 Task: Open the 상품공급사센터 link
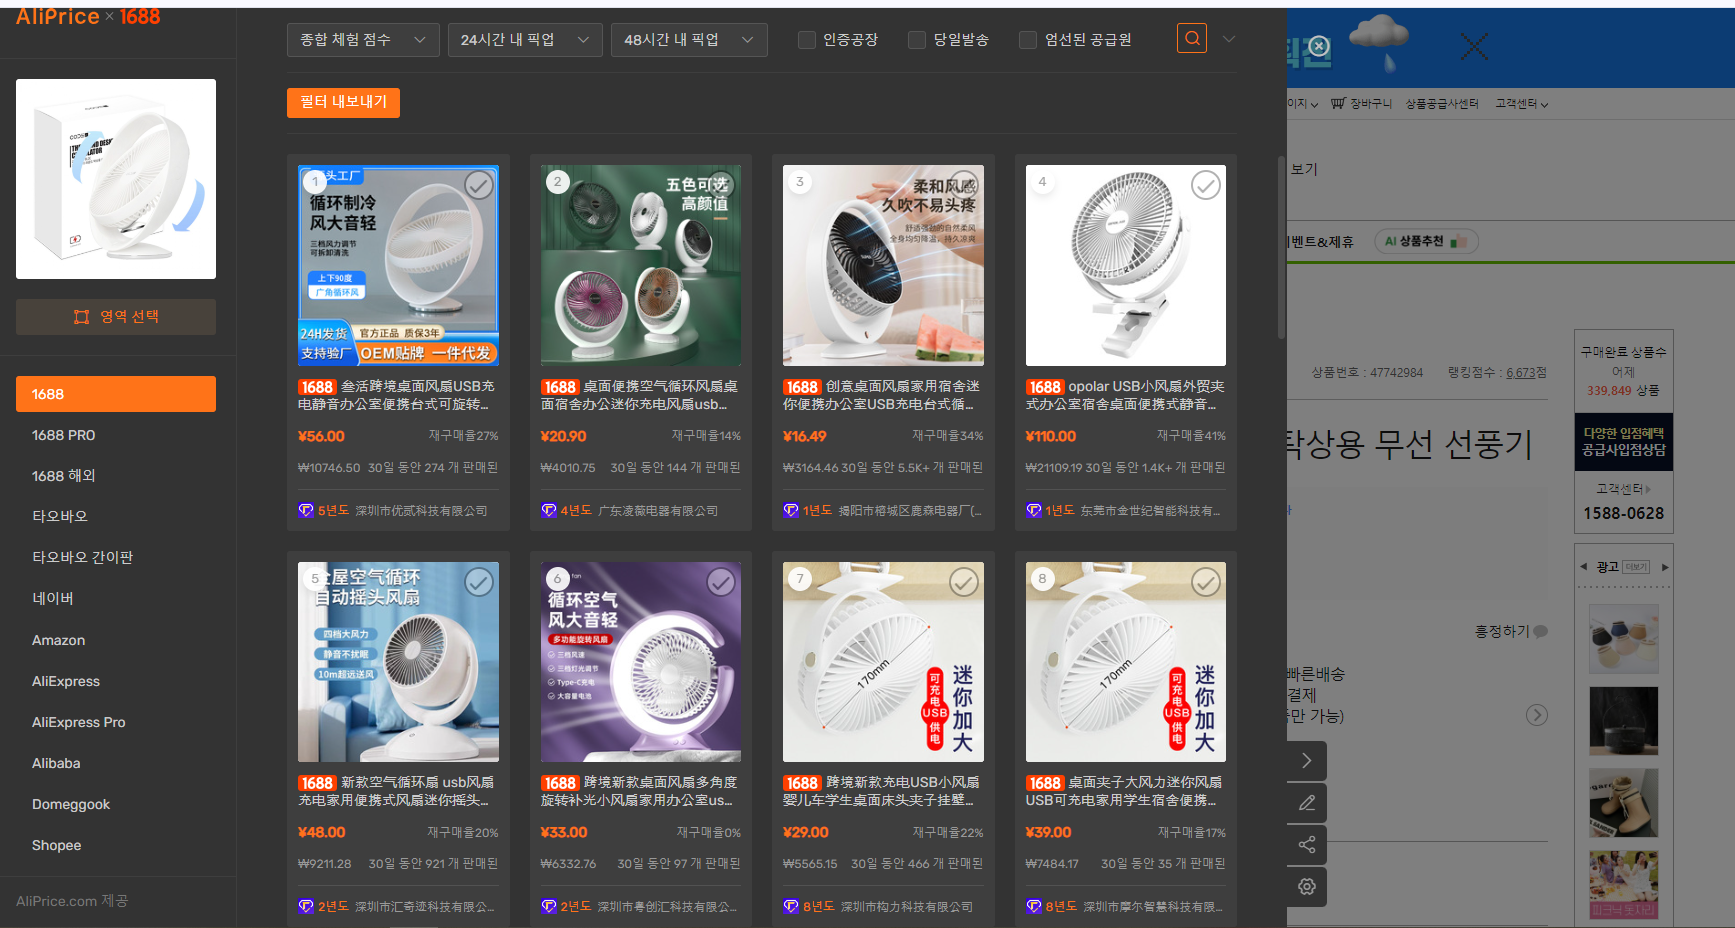click(1442, 104)
